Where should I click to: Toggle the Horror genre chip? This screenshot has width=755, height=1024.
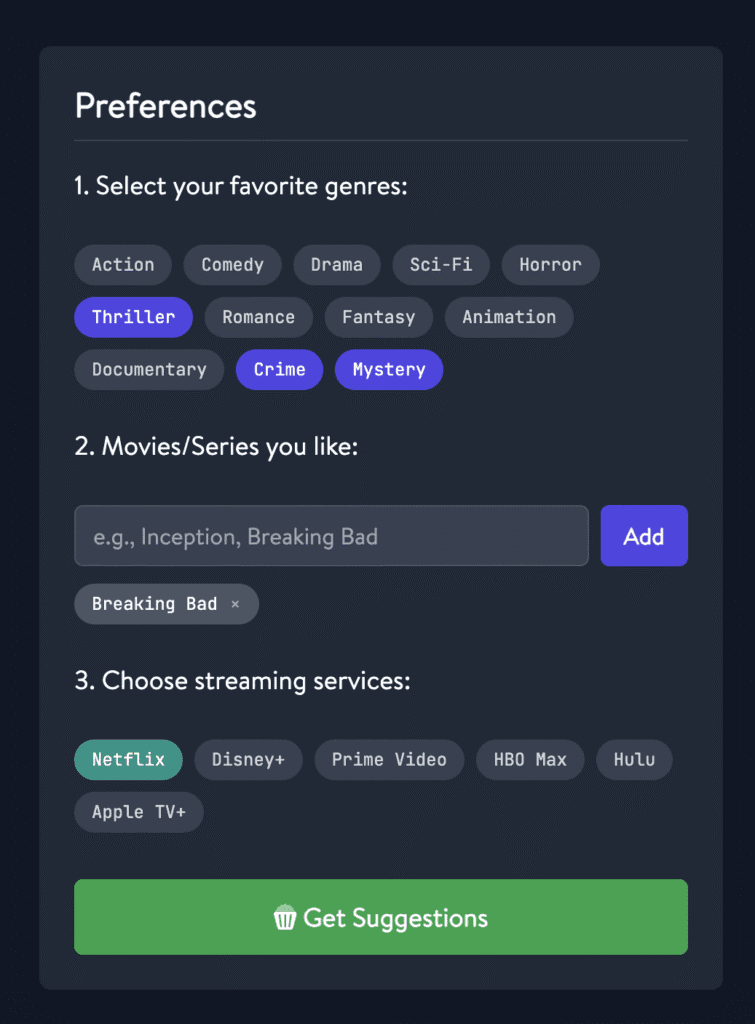click(550, 265)
